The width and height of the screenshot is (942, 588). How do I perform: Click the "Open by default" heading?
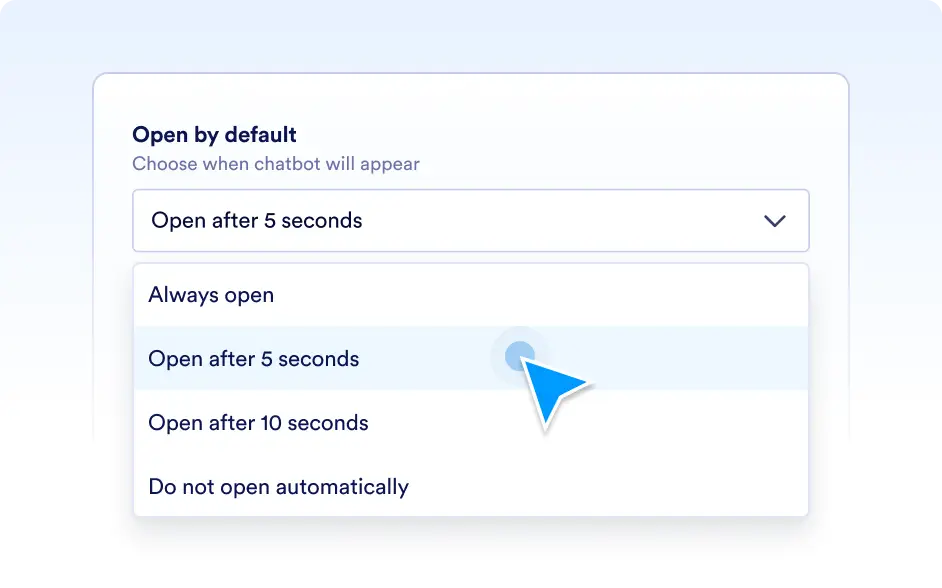click(214, 135)
